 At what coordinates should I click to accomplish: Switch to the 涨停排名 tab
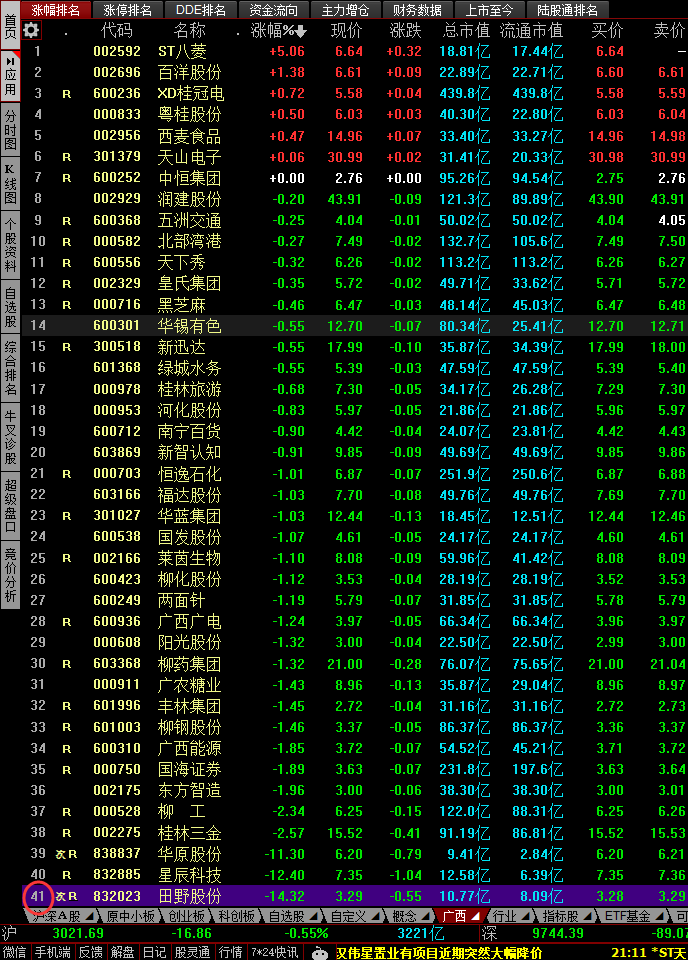point(127,10)
